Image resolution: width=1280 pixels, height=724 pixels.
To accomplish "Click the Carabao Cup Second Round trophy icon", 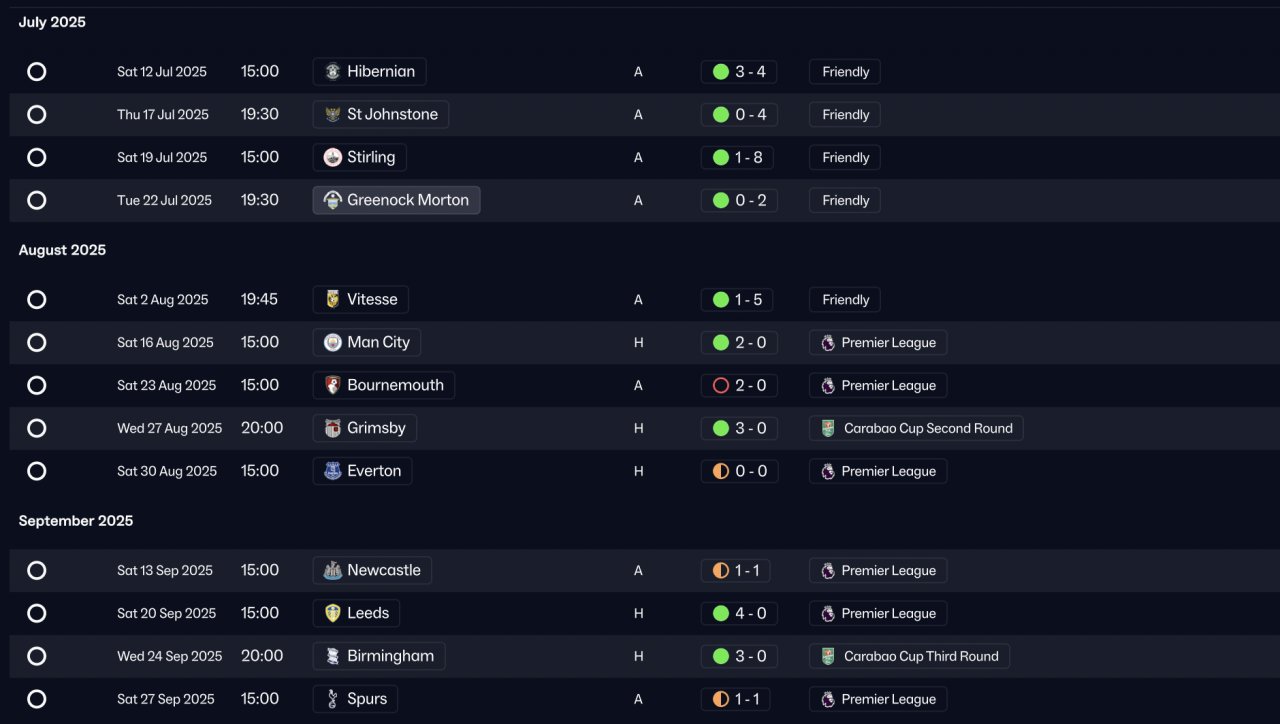I will click(x=828, y=429).
